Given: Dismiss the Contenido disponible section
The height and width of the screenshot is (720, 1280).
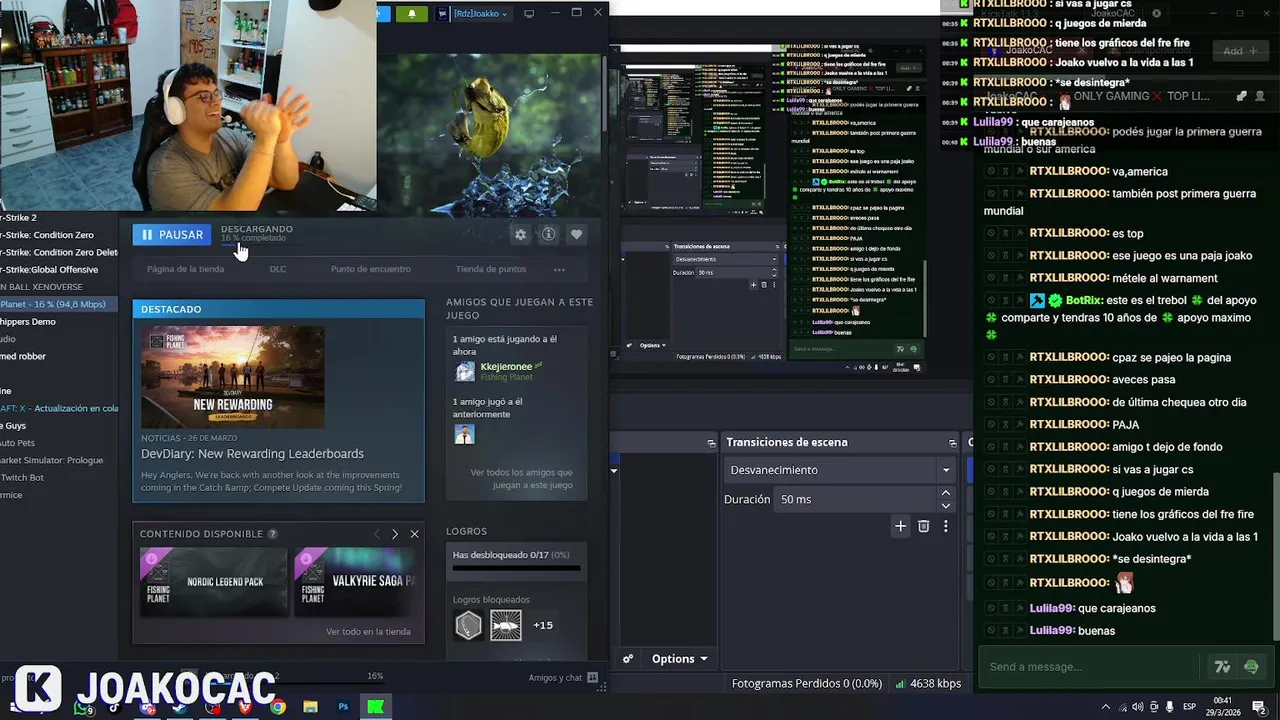Looking at the screenshot, I should (x=415, y=534).
